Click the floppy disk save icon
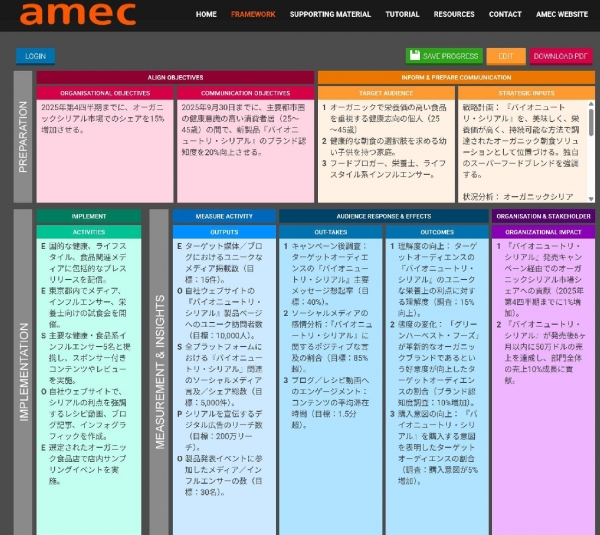The height and width of the screenshot is (535, 600). click(x=415, y=55)
